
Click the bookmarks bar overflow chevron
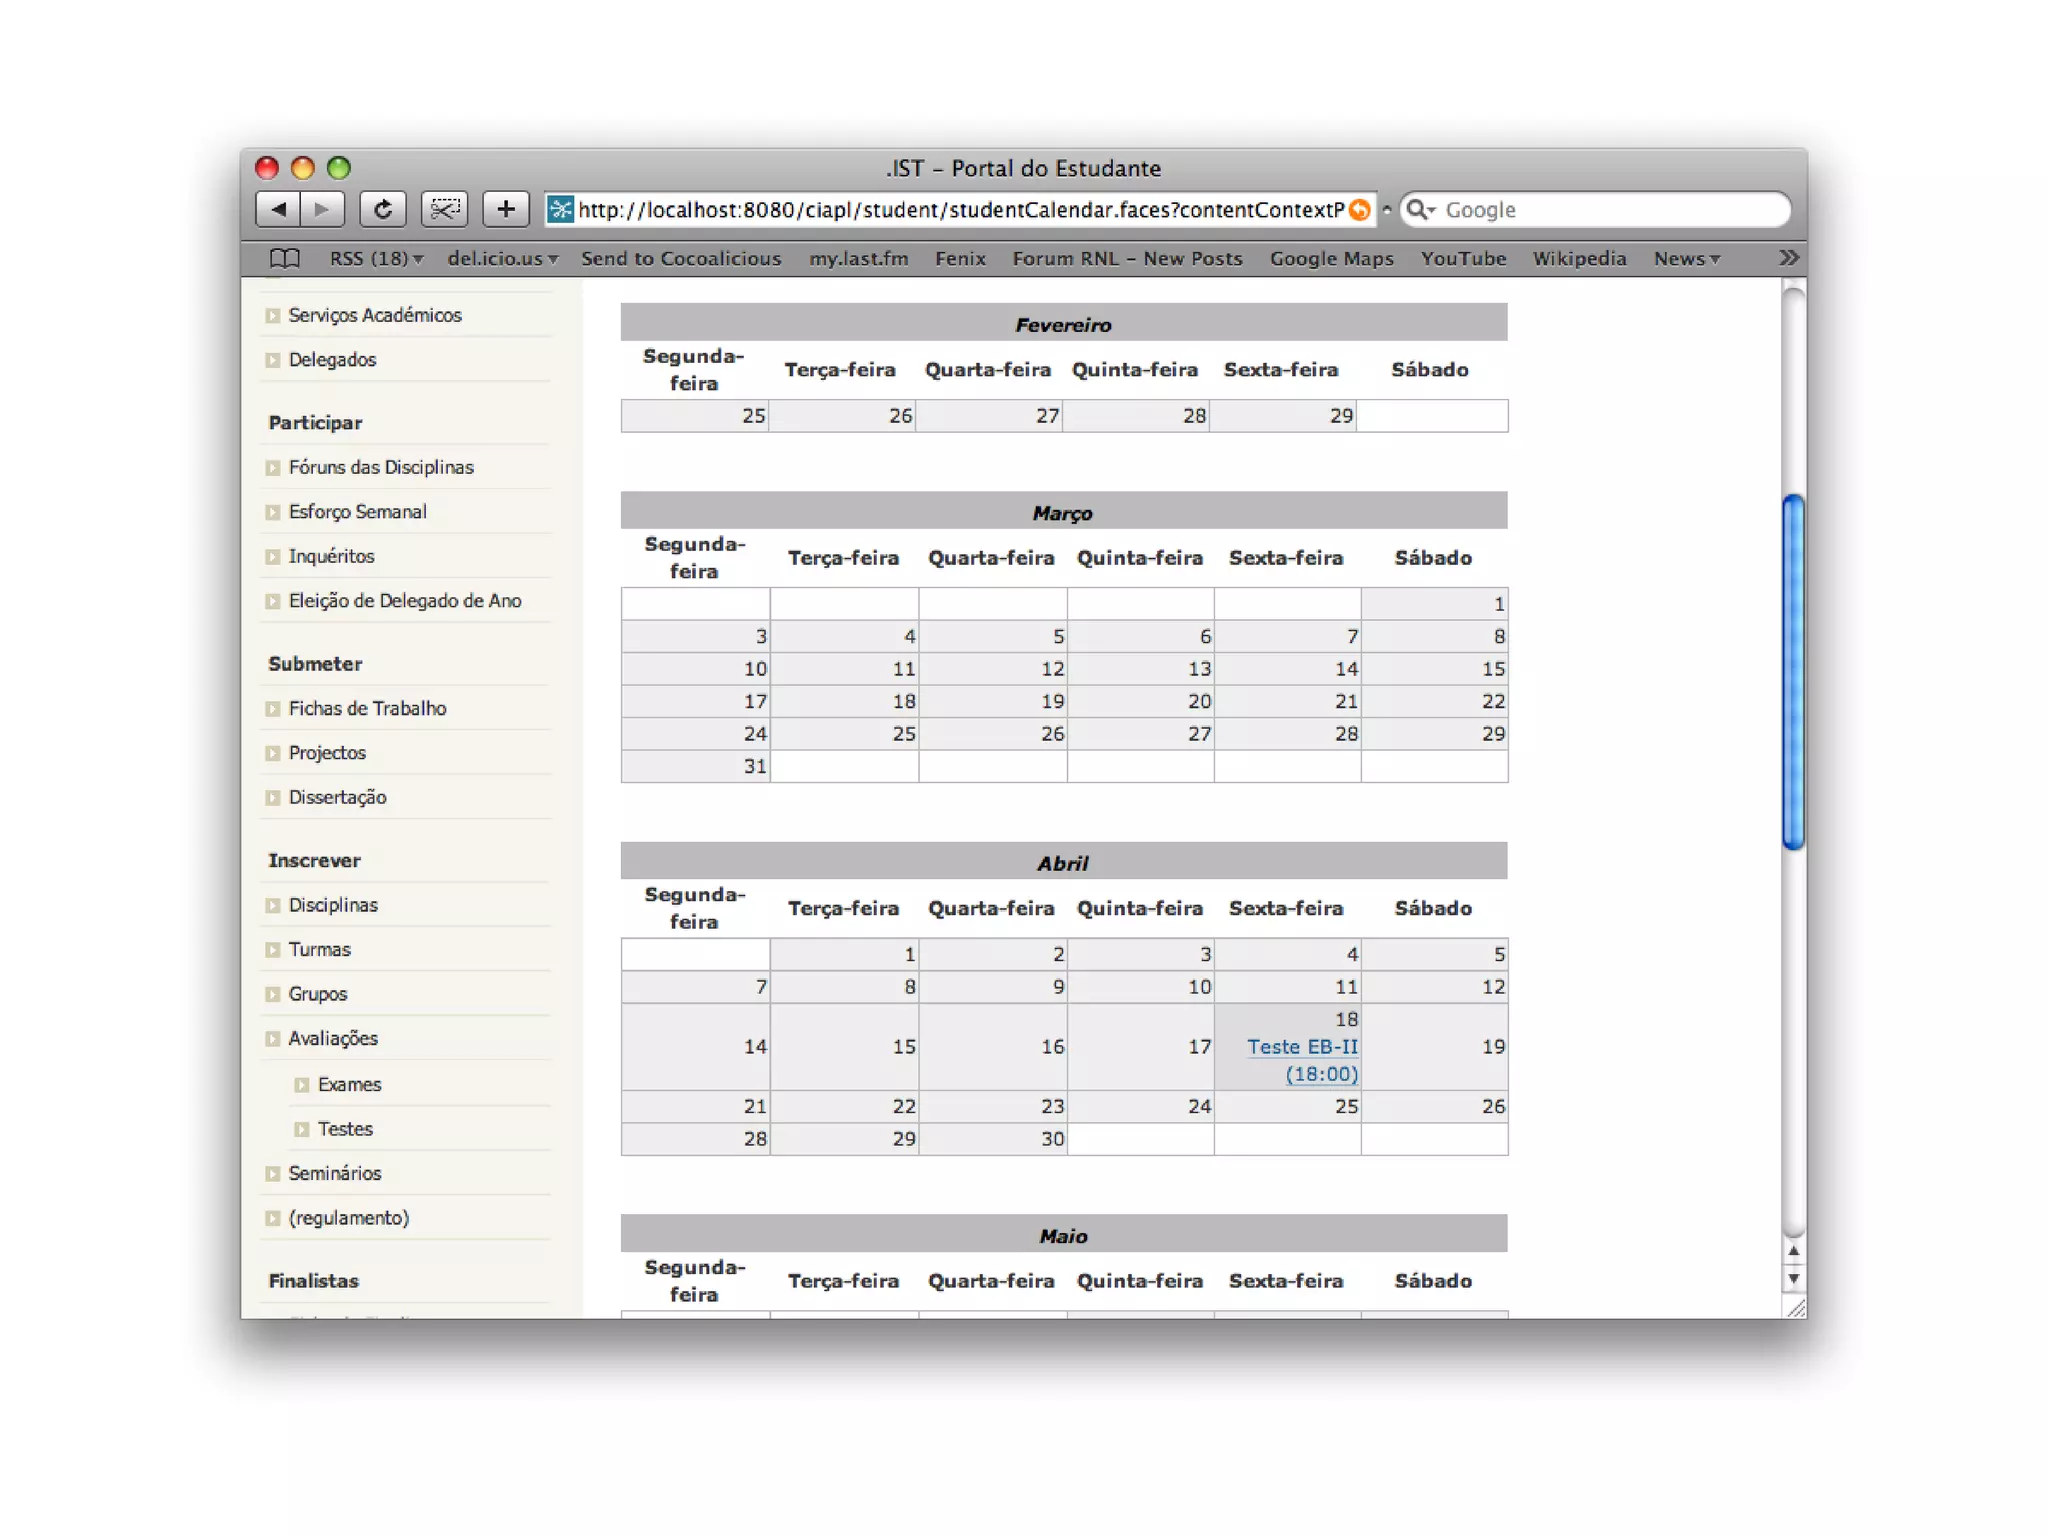point(1789,258)
